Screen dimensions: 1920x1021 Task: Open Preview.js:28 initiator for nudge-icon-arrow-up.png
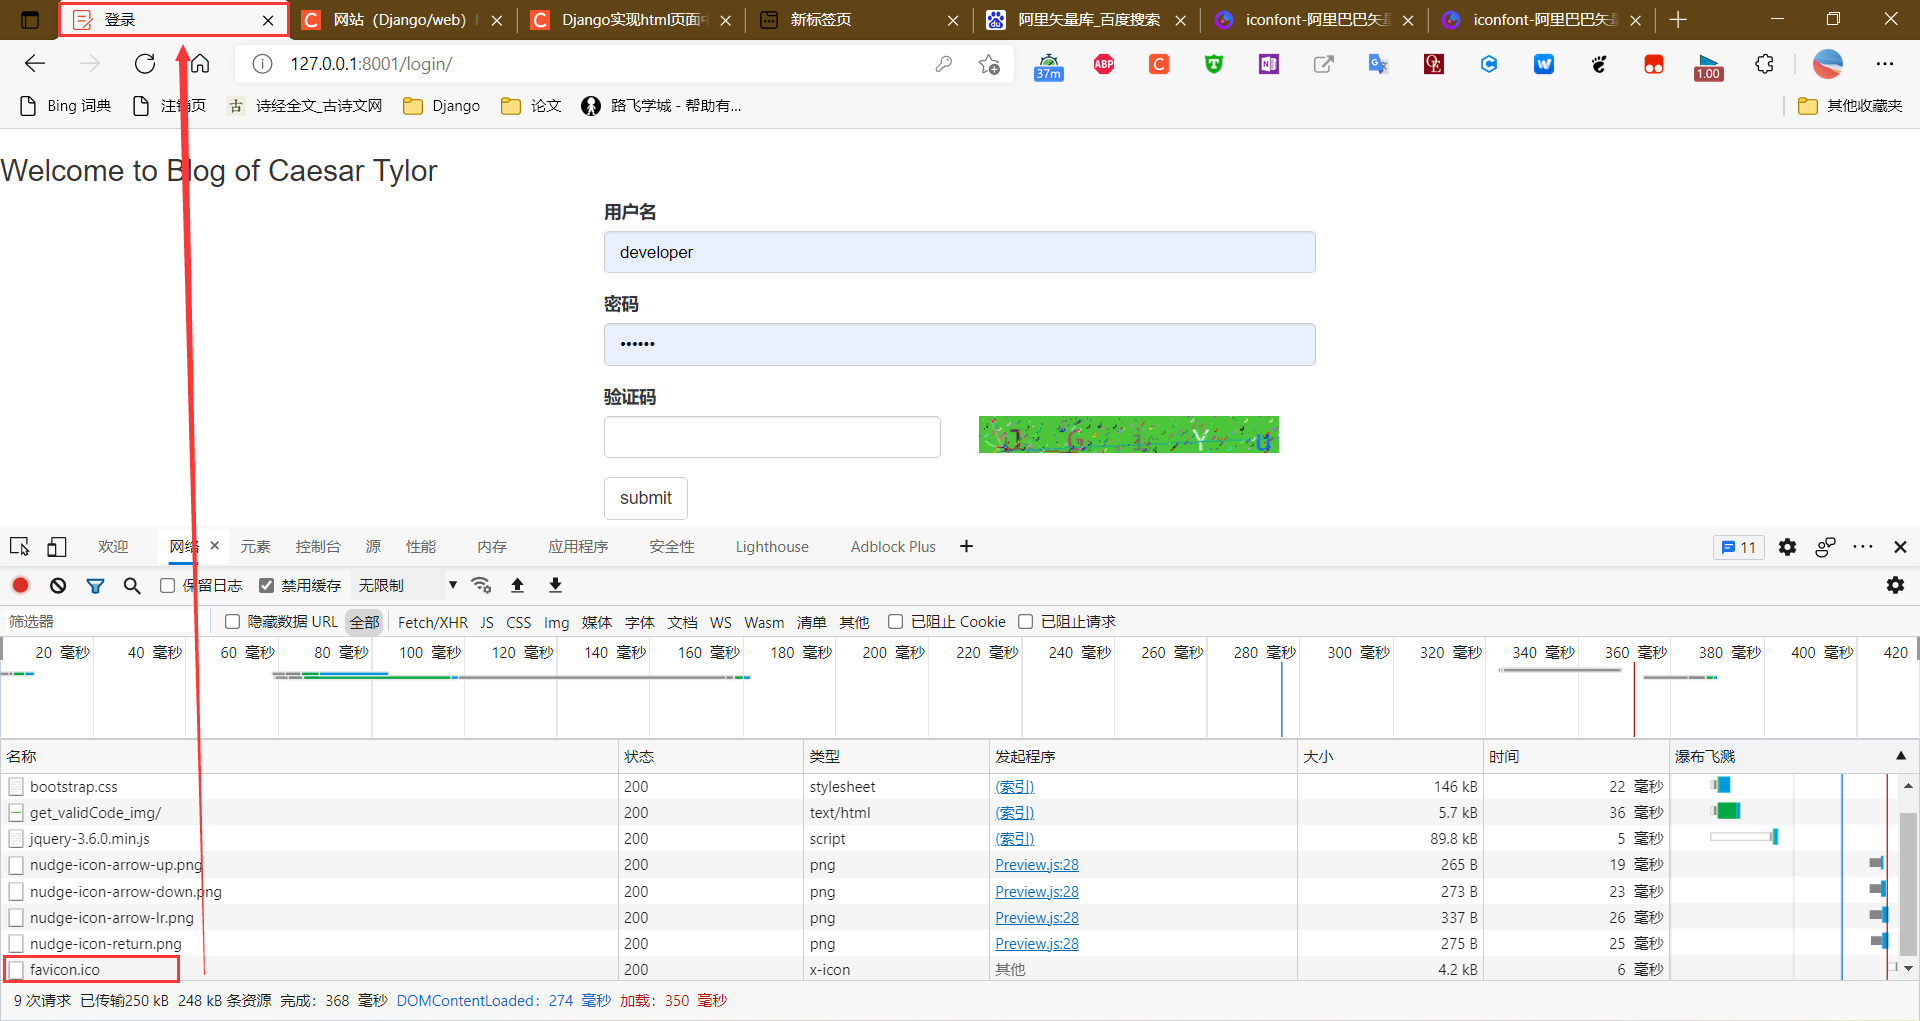[1037, 865]
